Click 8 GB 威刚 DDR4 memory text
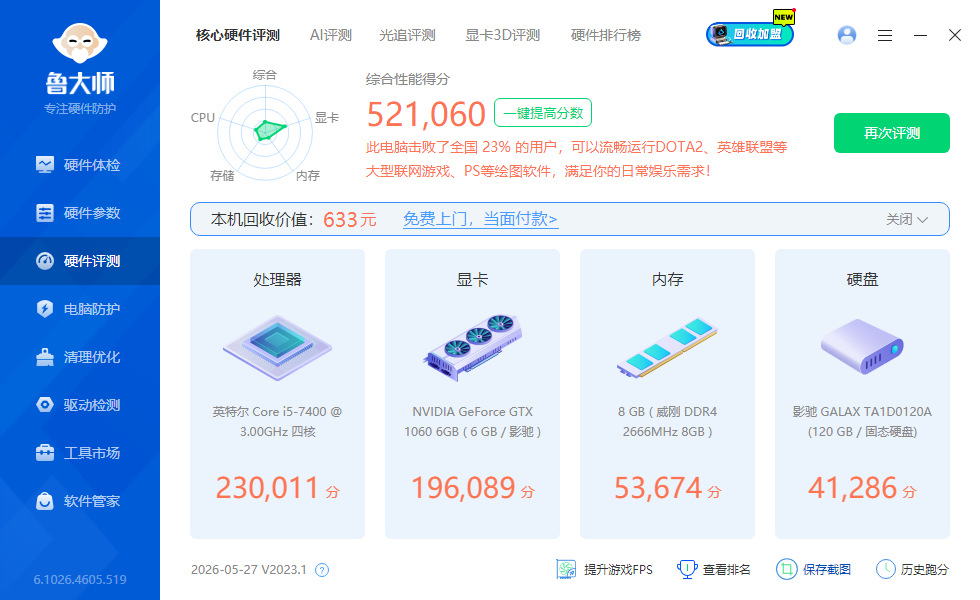 [667, 421]
